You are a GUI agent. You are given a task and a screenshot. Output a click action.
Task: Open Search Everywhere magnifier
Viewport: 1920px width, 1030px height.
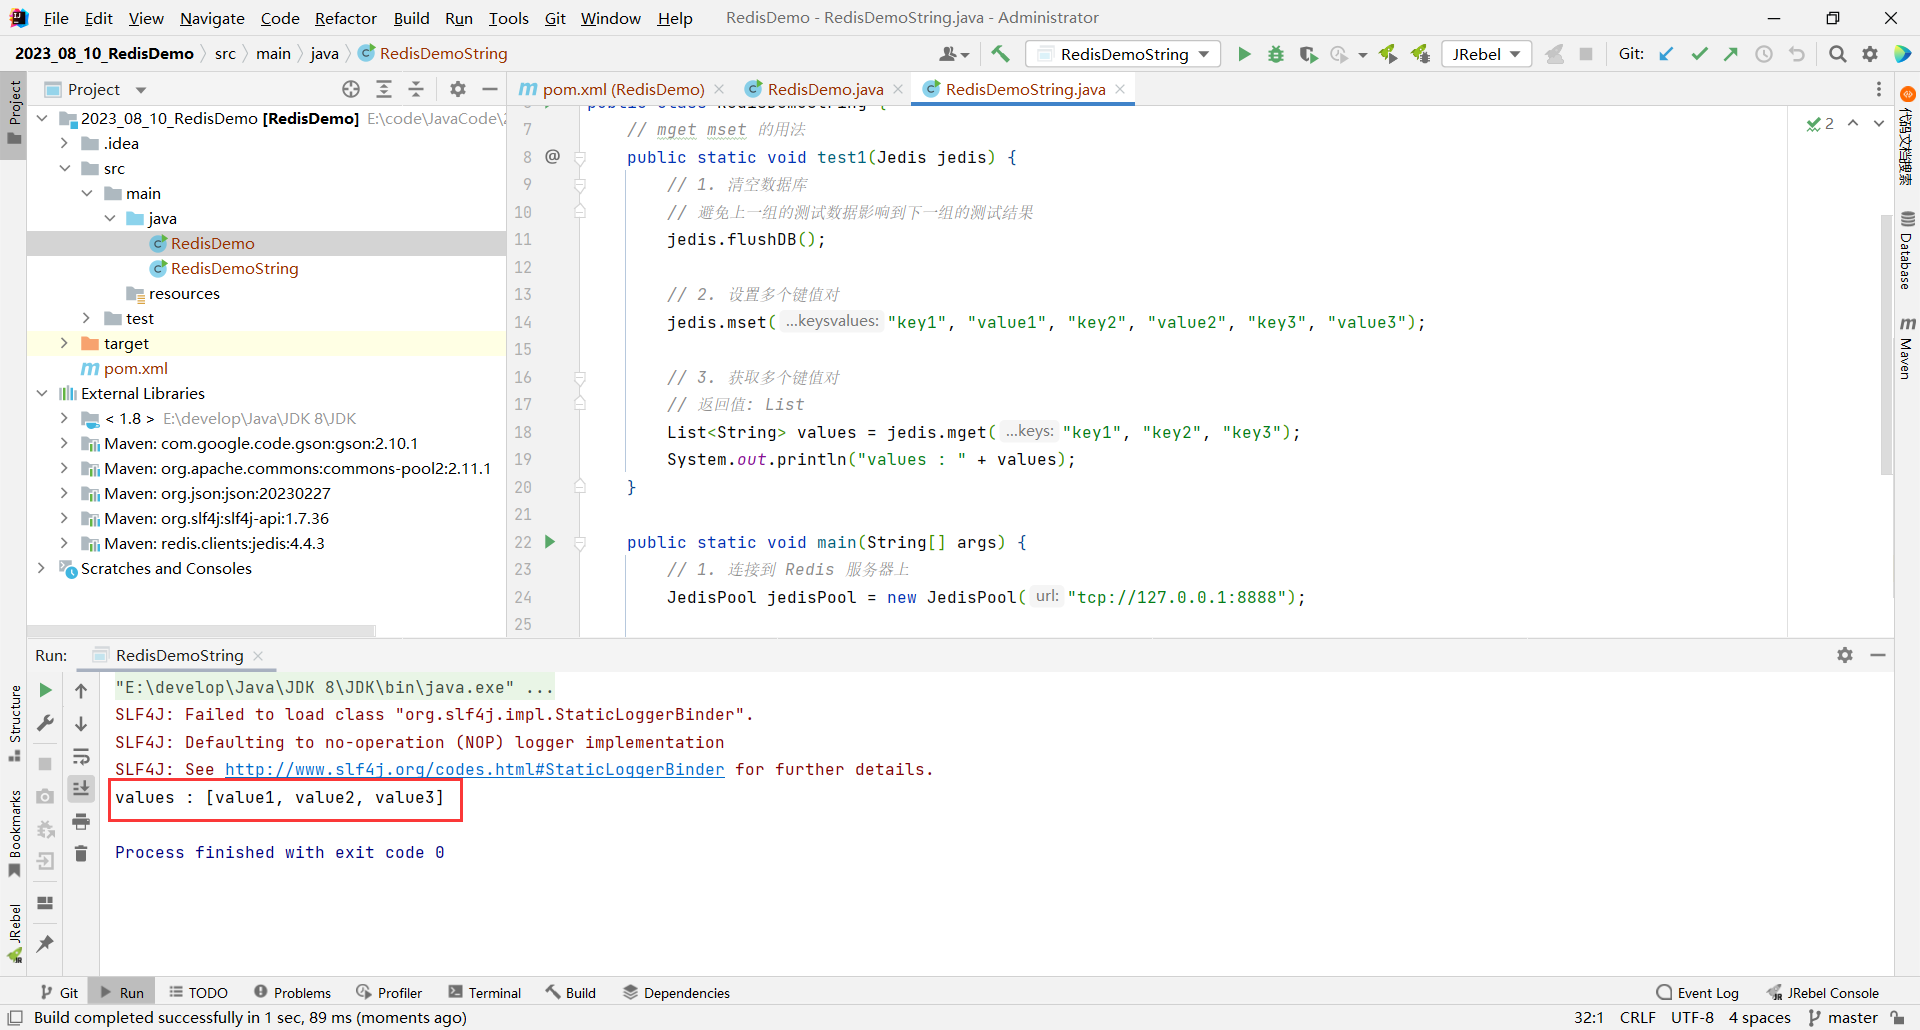(x=1838, y=54)
